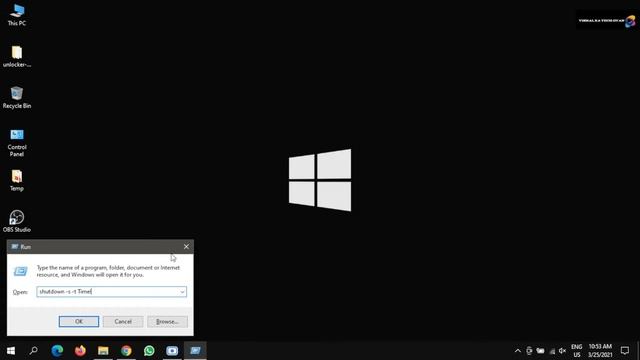Open the camera app taskbar icon
640x360 pixels.
pos(172,351)
